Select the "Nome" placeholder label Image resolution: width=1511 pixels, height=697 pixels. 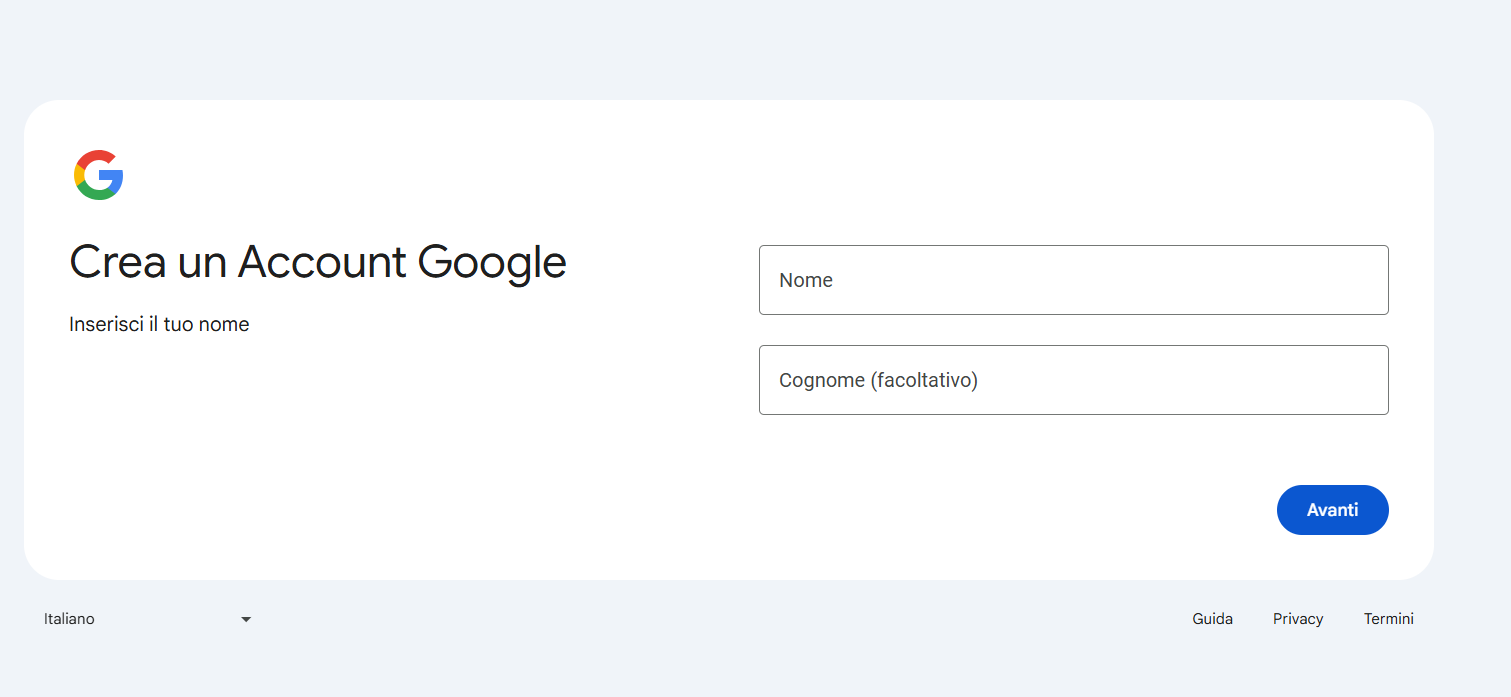pyautogui.click(x=806, y=280)
